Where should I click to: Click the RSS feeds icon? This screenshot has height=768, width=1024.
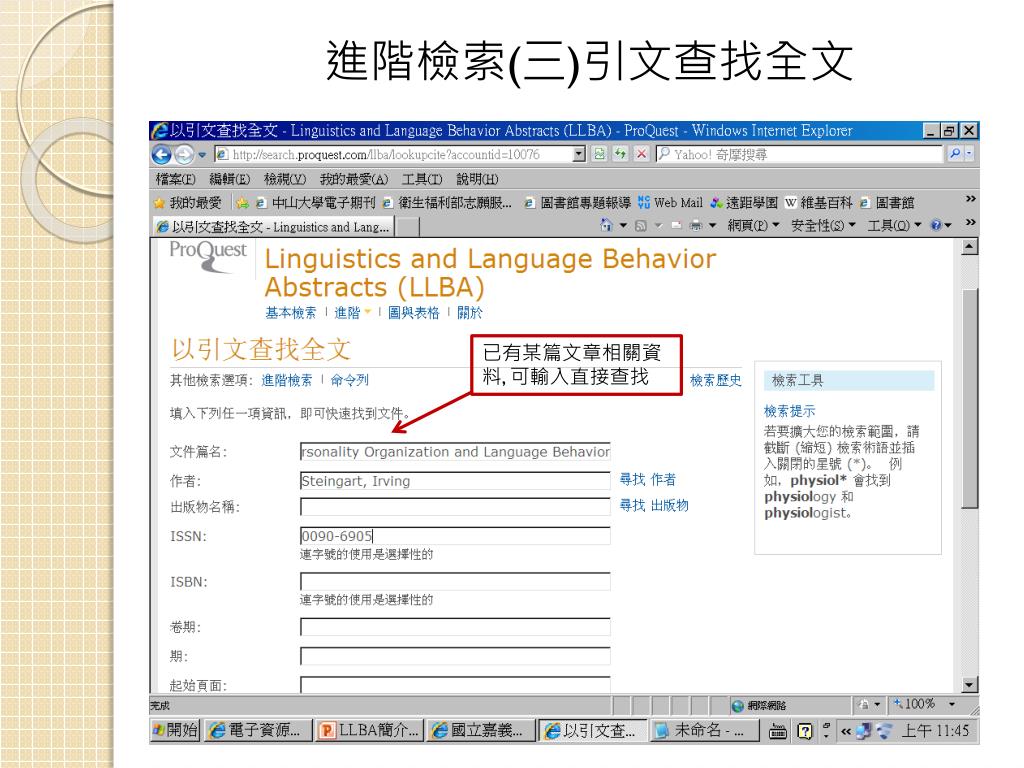(x=641, y=225)
